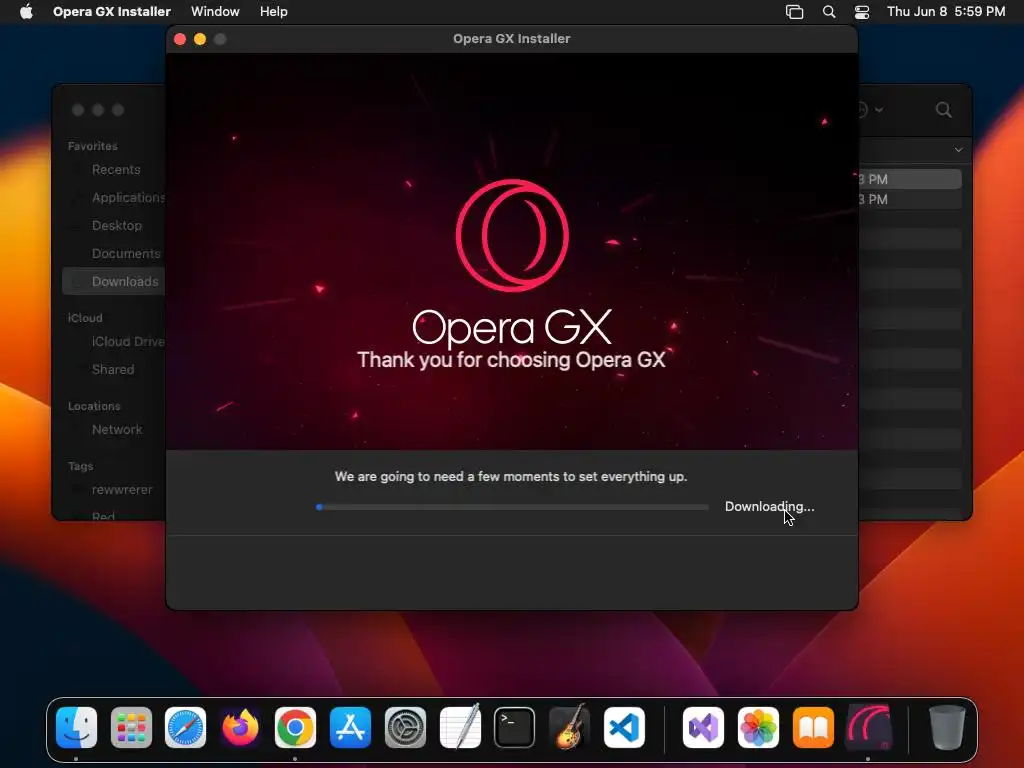
Task: Select Downloads in Finder sidebar
Action: pos(113,281)
